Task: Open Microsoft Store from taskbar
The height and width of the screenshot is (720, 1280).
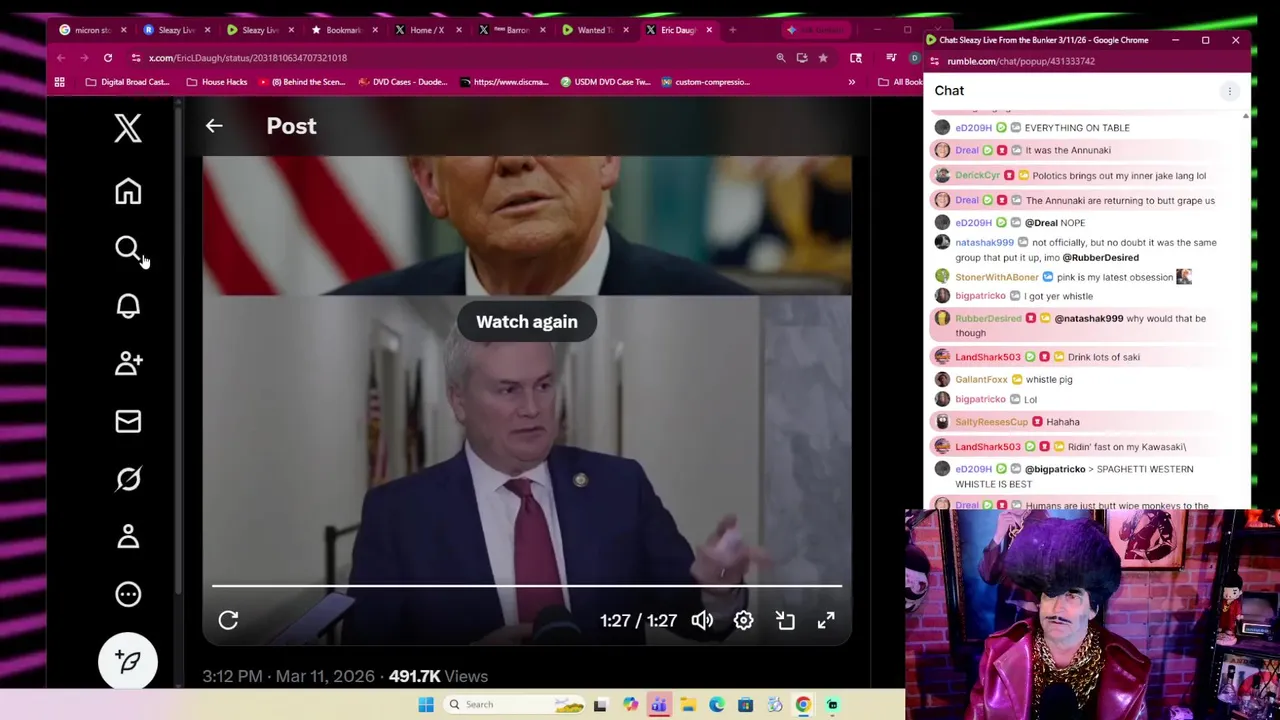Action: tap(746, 705)
